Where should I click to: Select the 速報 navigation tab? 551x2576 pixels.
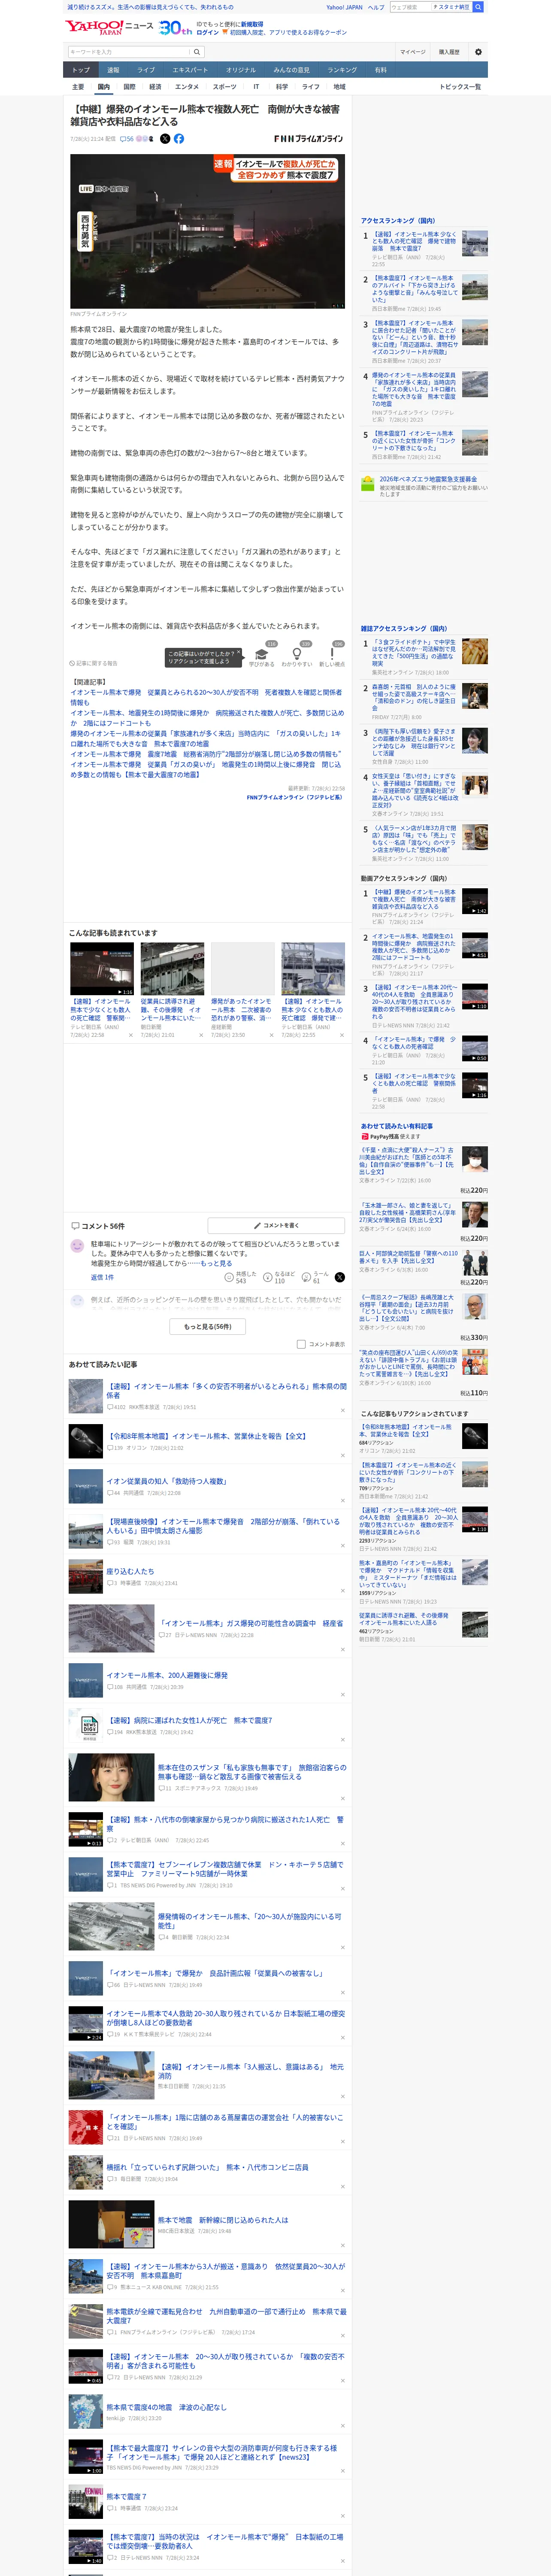113,70
